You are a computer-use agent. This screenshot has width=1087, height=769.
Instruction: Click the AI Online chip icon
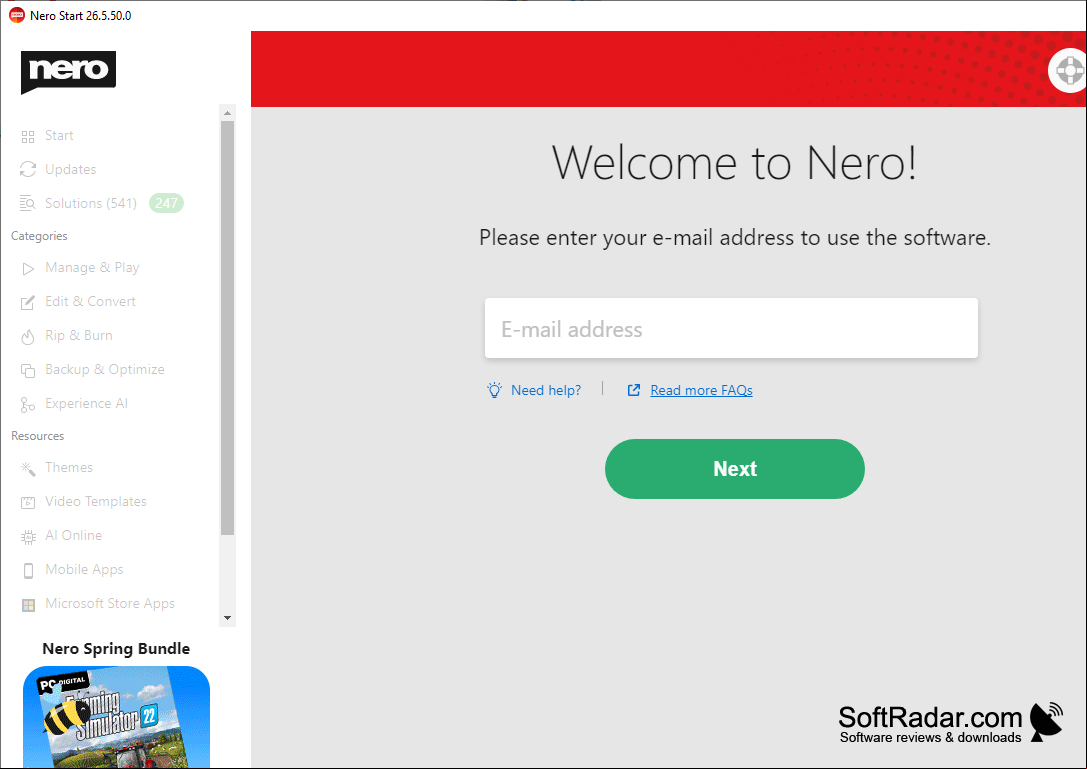(x=28, y=536)
